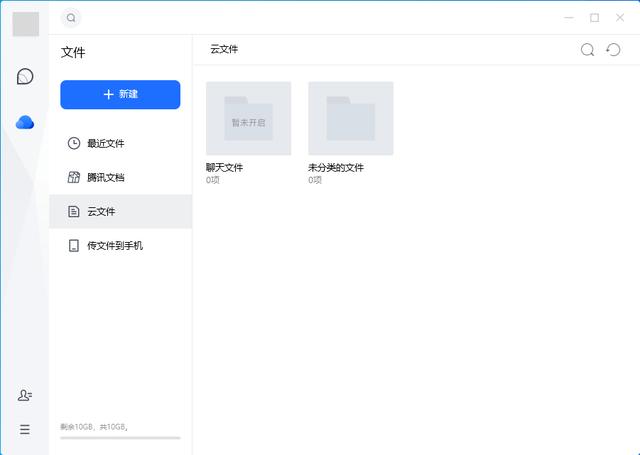This screenshot has width=640, height=455.
Task: Click the 云文件 header breadcrumb
Action: point(224,49)
